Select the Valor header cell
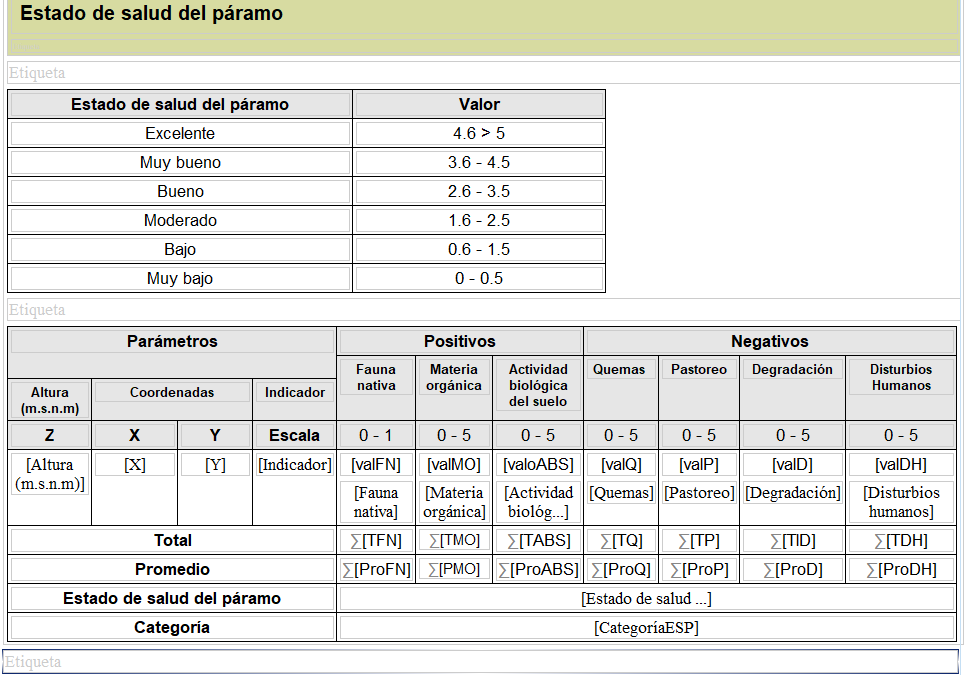 479,105
